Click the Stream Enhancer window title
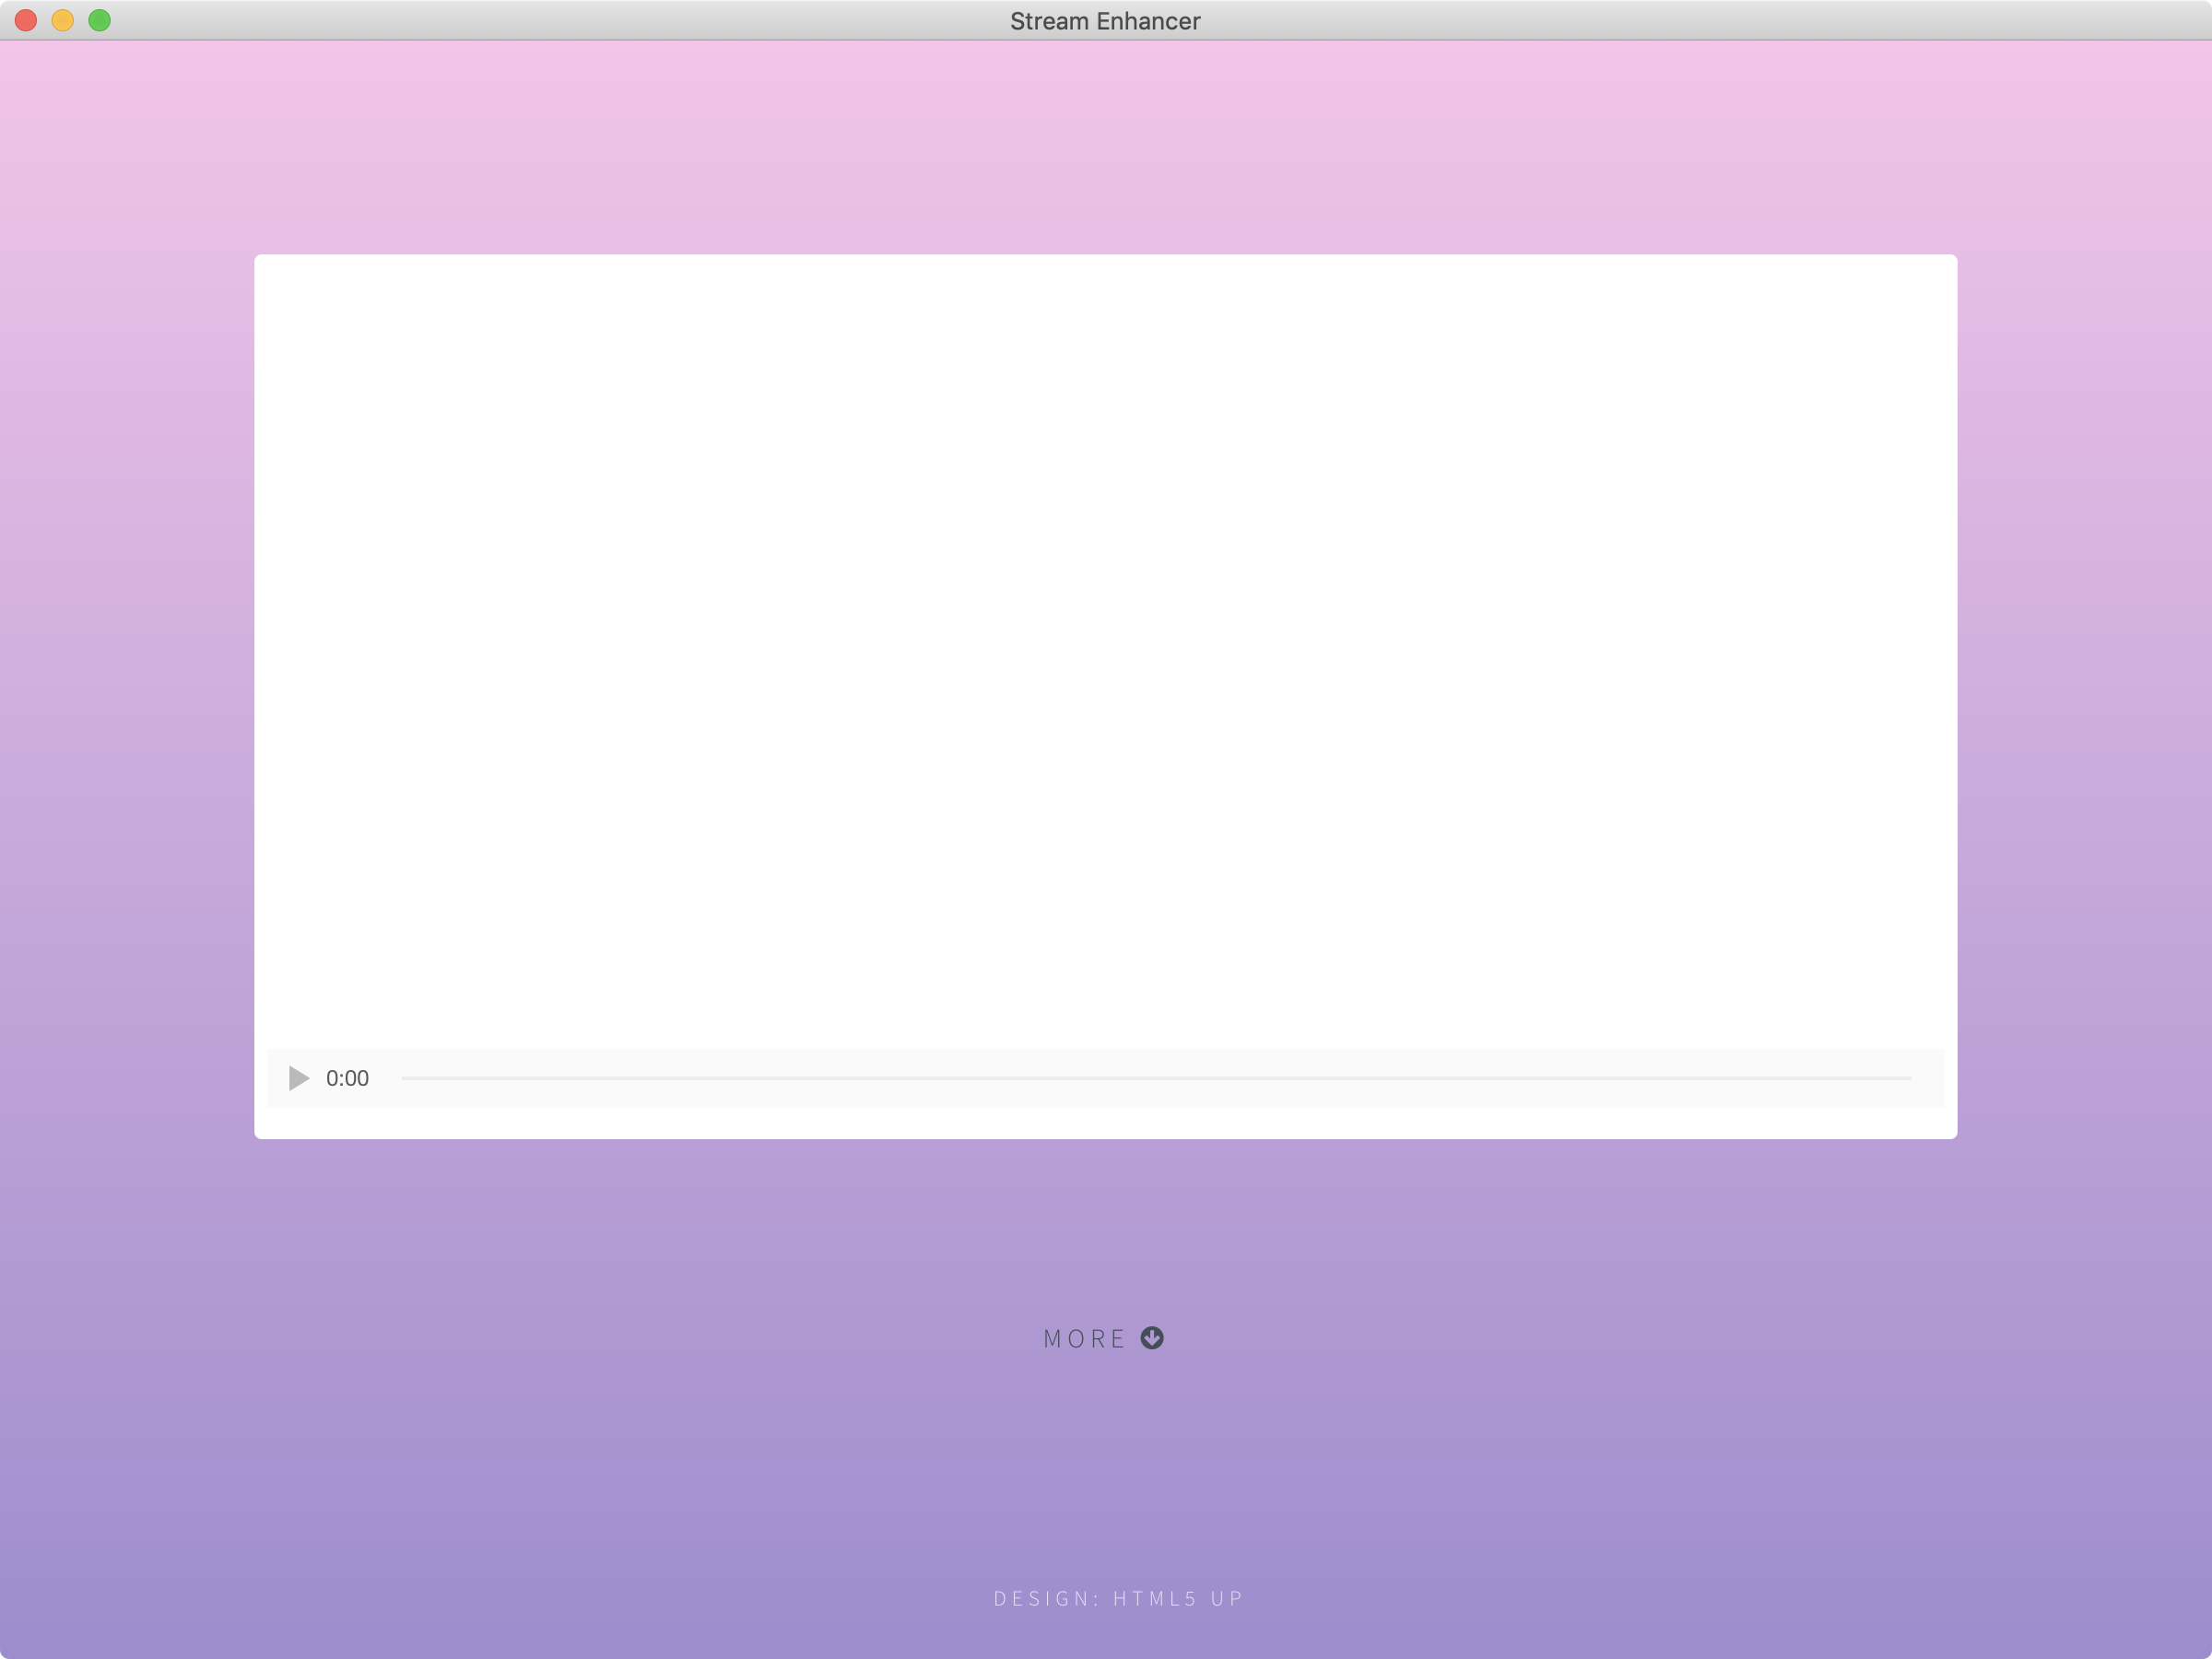Screen dimensions: 2212x1659 point(1105,21)
